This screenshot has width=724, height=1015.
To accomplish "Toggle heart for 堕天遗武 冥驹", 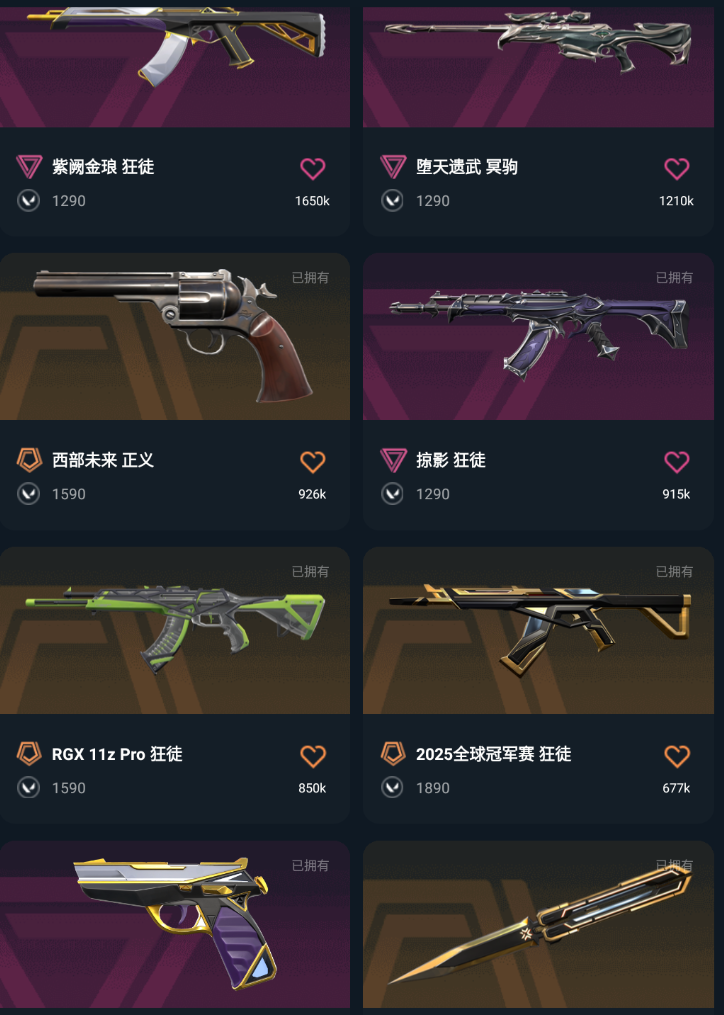I will 677,168.
